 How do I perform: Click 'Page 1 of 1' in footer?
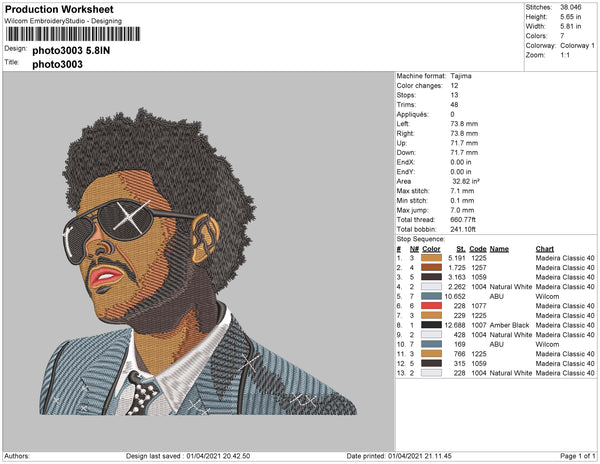(x=577, y=456)
